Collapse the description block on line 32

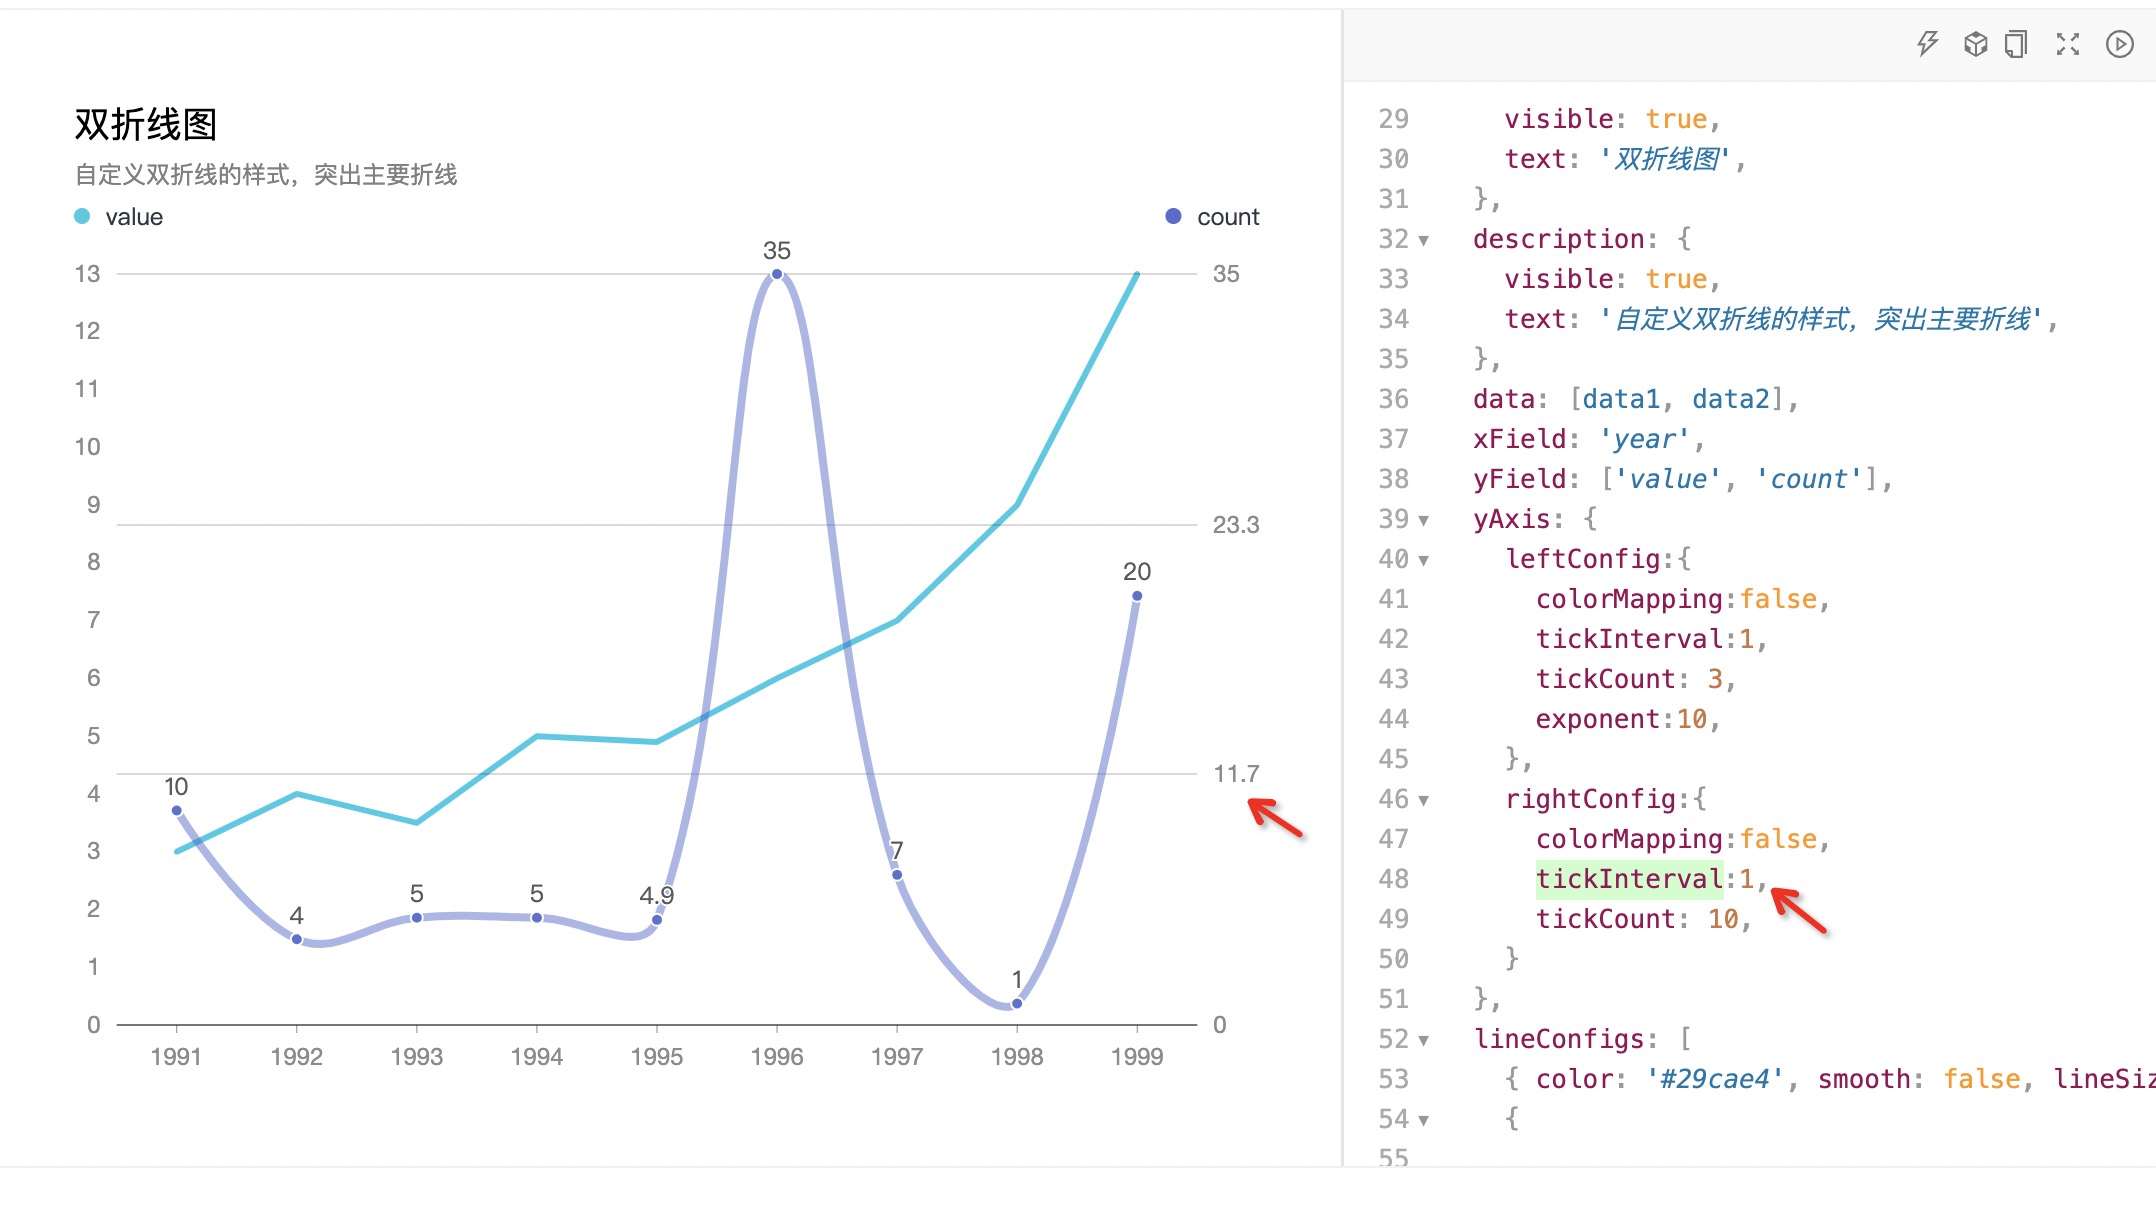point(1421,238)
